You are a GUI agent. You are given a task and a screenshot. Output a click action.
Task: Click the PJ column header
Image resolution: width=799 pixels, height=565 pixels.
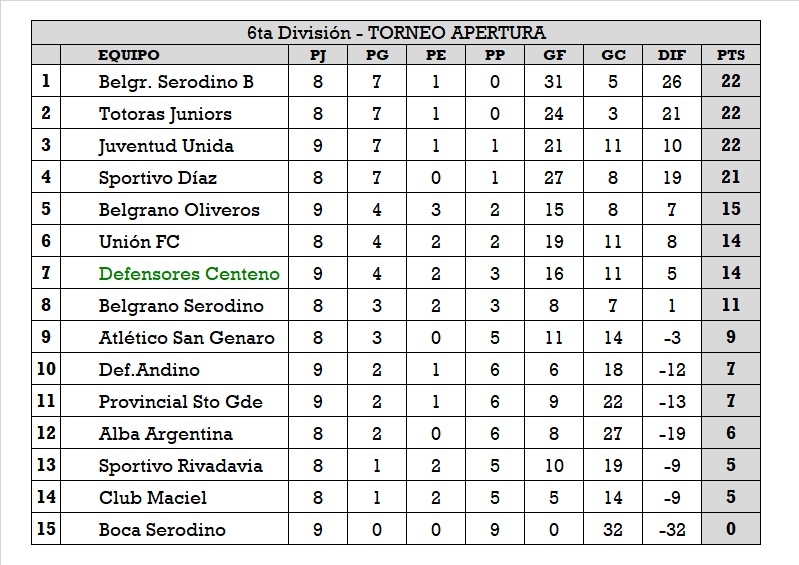pos(318,55)
